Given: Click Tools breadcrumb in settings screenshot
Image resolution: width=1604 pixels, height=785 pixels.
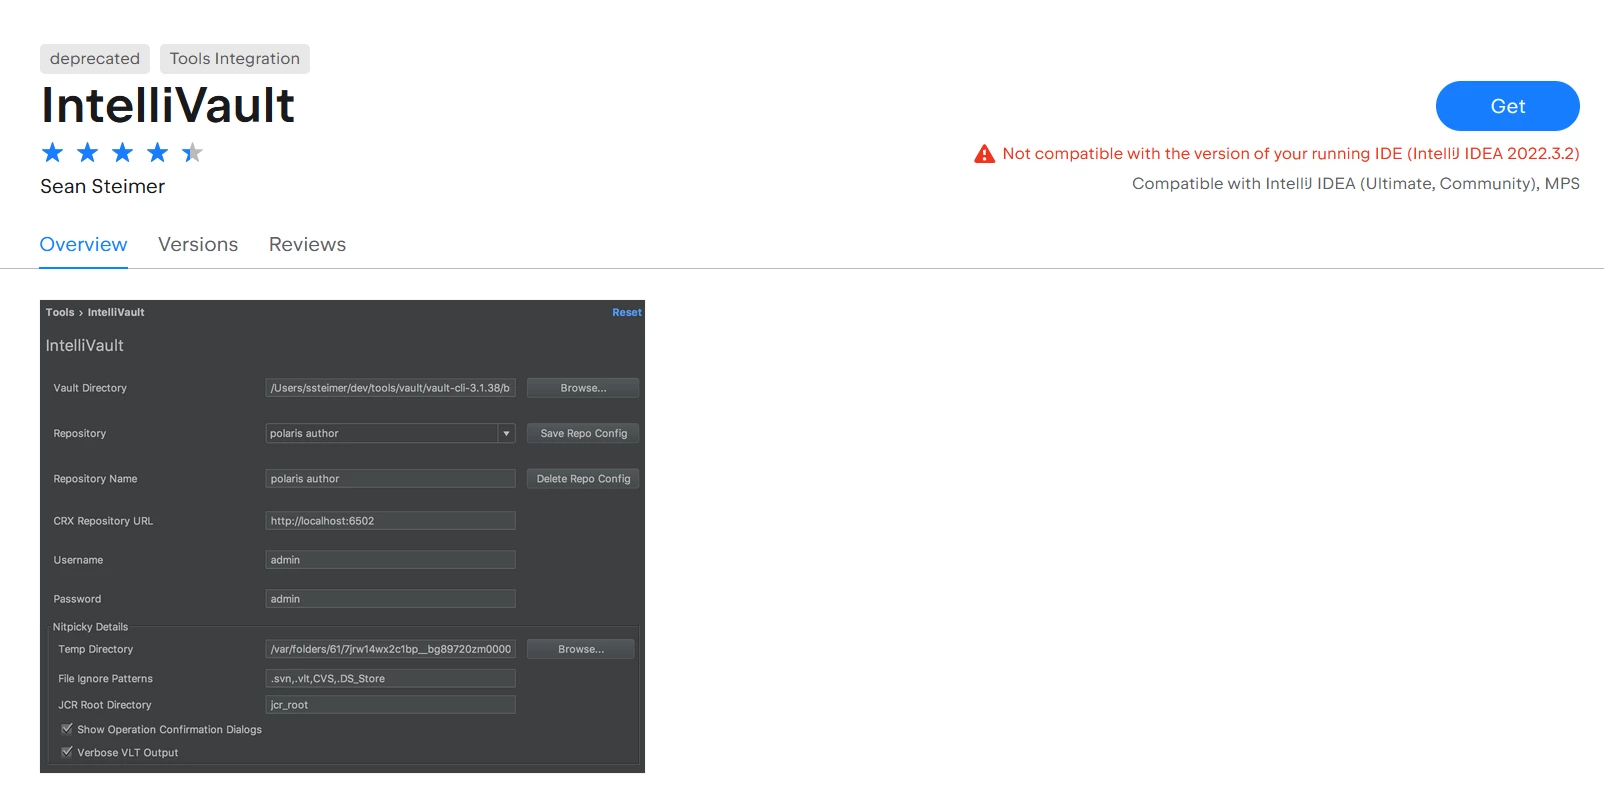Looking at the screenshot, I should 60,313.
